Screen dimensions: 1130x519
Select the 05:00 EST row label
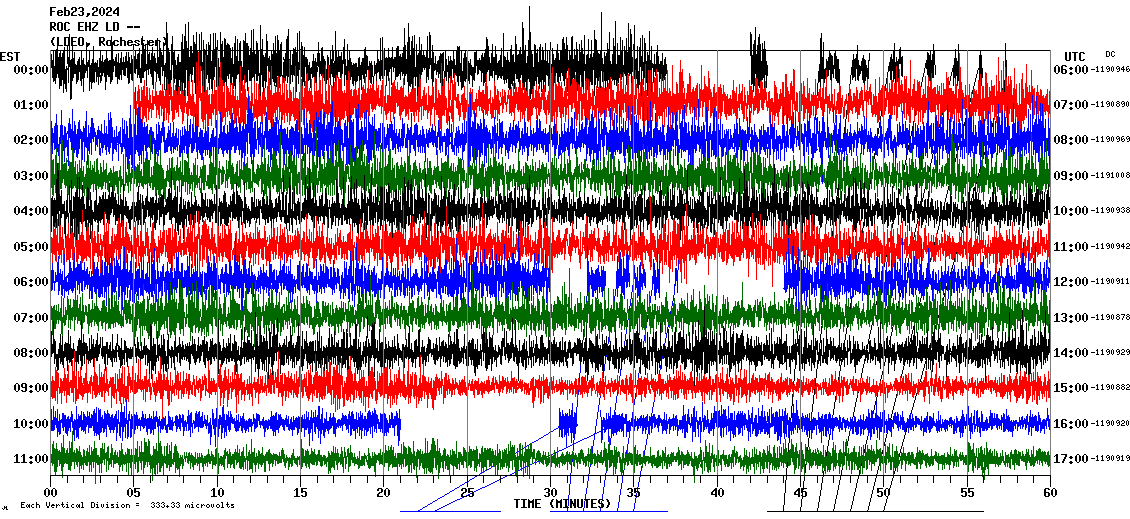pyautogui.click(x=30, y=247)
